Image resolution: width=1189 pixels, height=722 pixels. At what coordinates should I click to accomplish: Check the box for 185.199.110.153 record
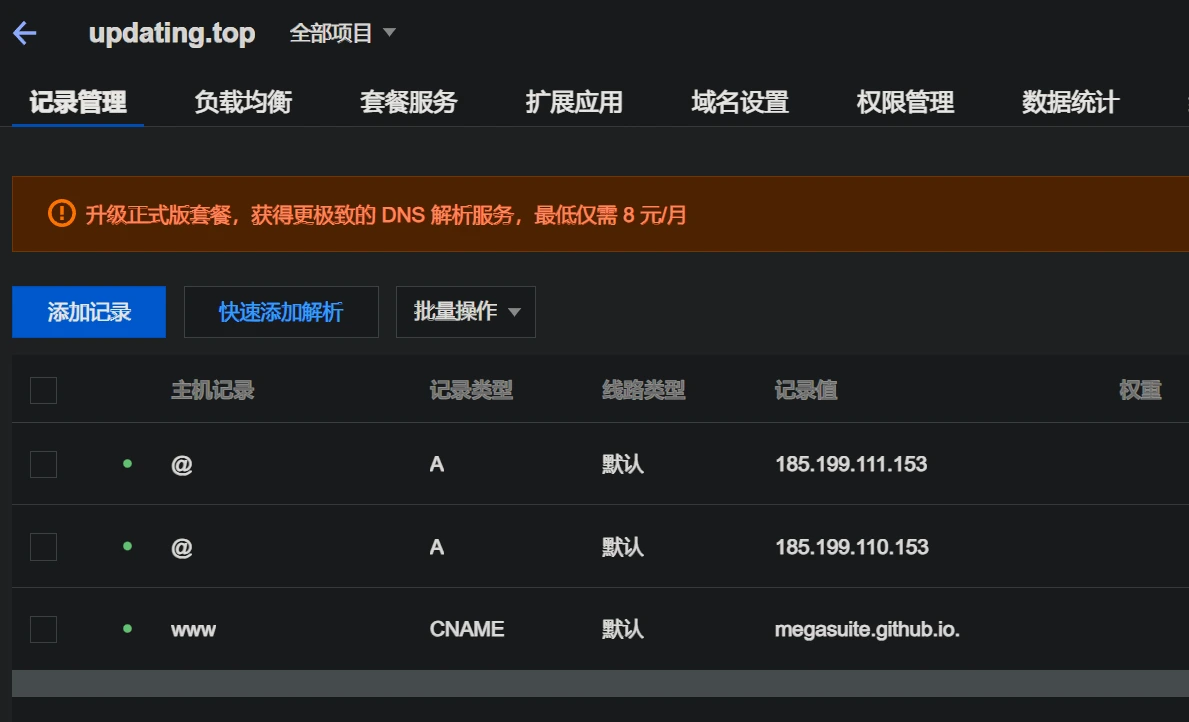43,546
